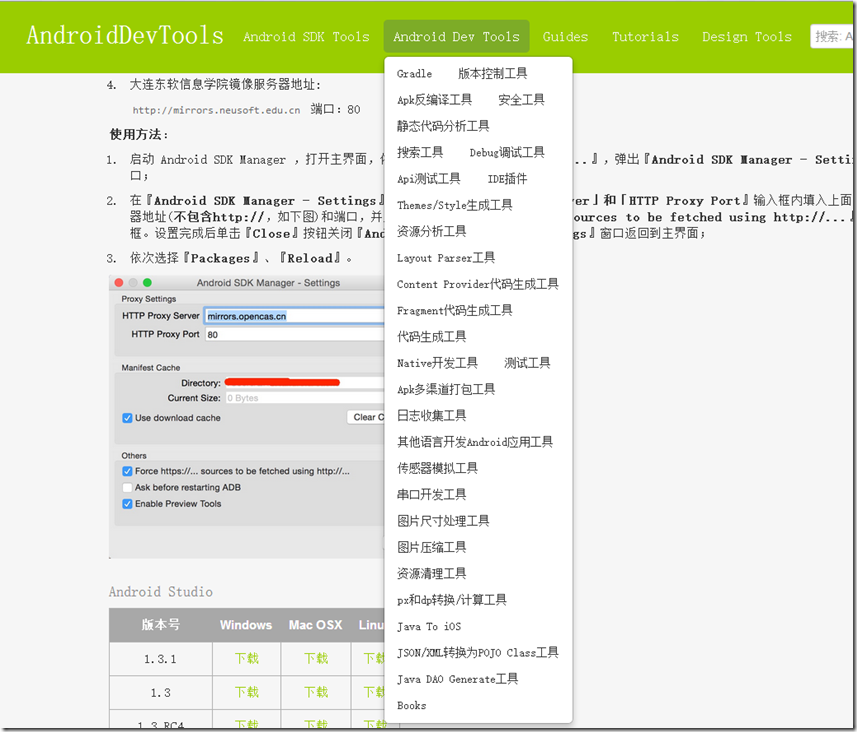The image size is (857, 732).
Task: Switch to the Guides menu
Action: tap(565, 36)
